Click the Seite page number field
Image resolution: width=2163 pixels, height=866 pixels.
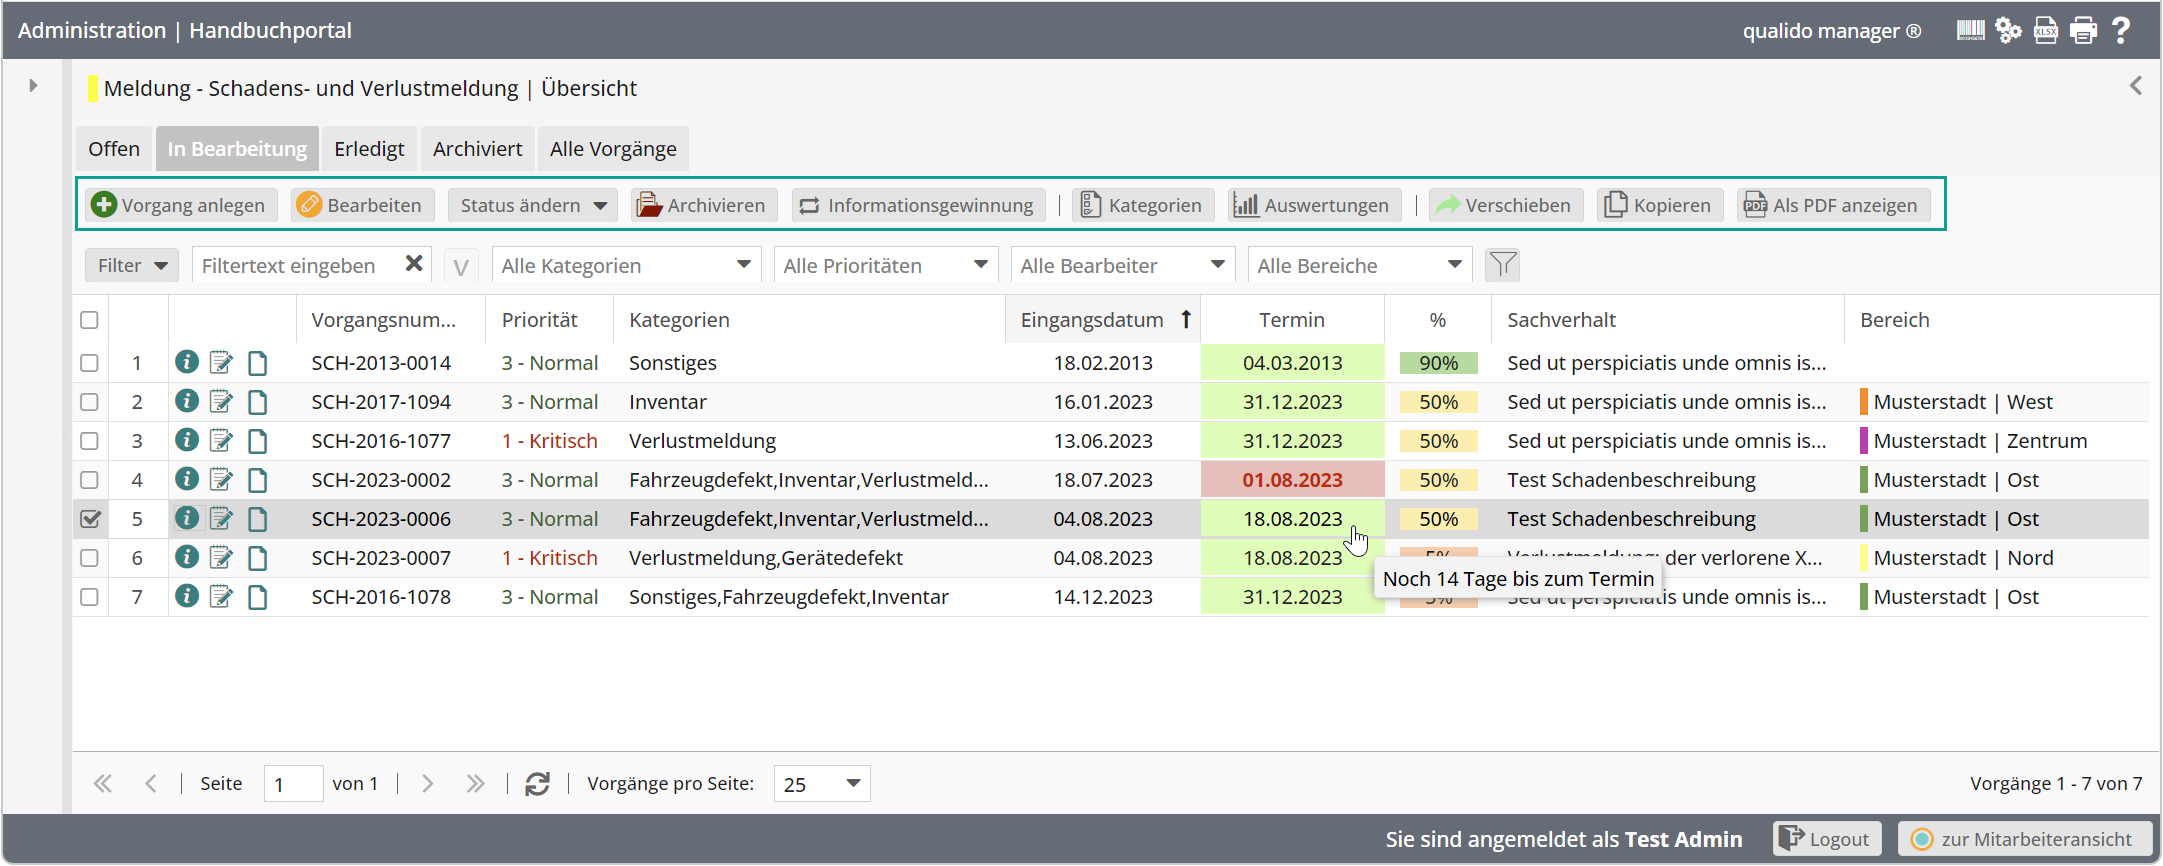pyautogui.click(x=293, y=784)
